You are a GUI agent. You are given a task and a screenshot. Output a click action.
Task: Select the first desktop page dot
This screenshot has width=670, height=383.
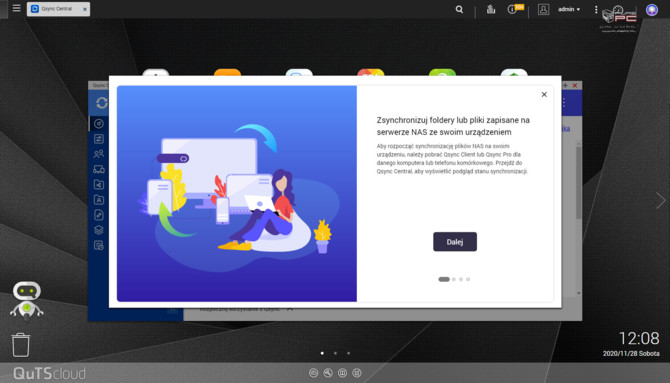(322, 353)
